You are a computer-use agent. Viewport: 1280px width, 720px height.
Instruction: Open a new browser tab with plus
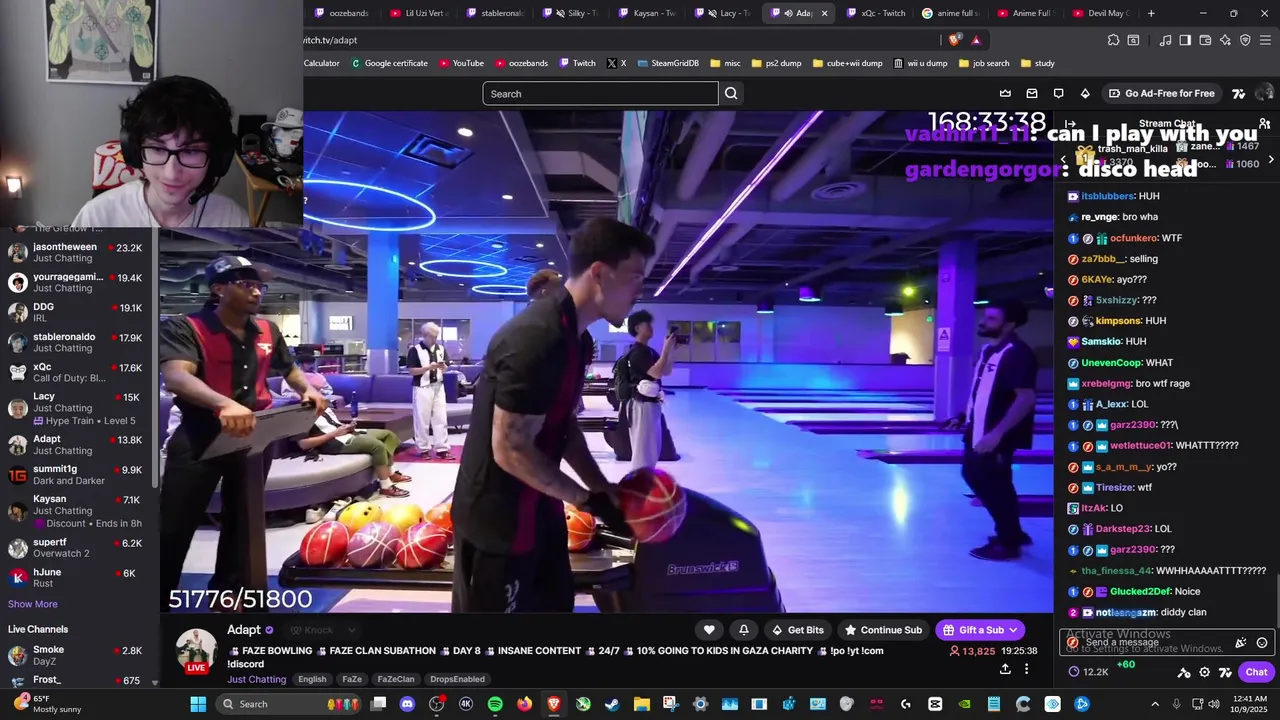(x=1151, y=13)
